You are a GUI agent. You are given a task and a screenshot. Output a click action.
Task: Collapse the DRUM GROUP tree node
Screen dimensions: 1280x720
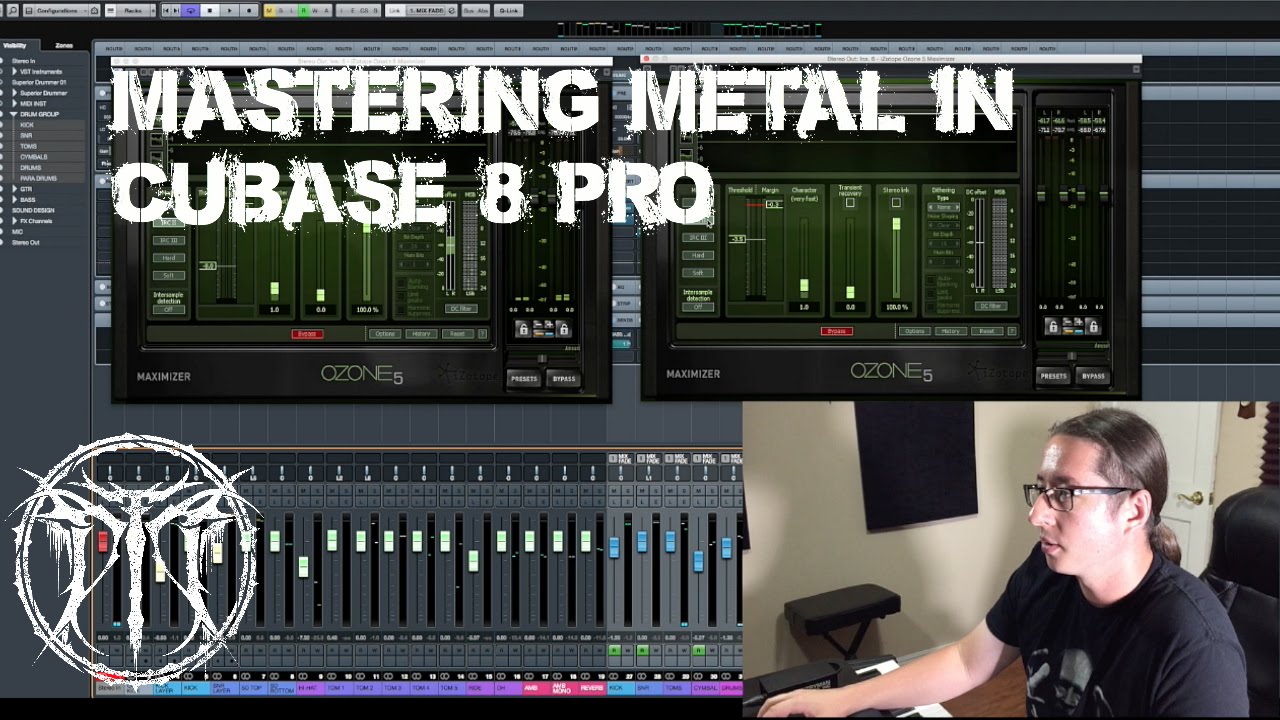coord(14,114)
